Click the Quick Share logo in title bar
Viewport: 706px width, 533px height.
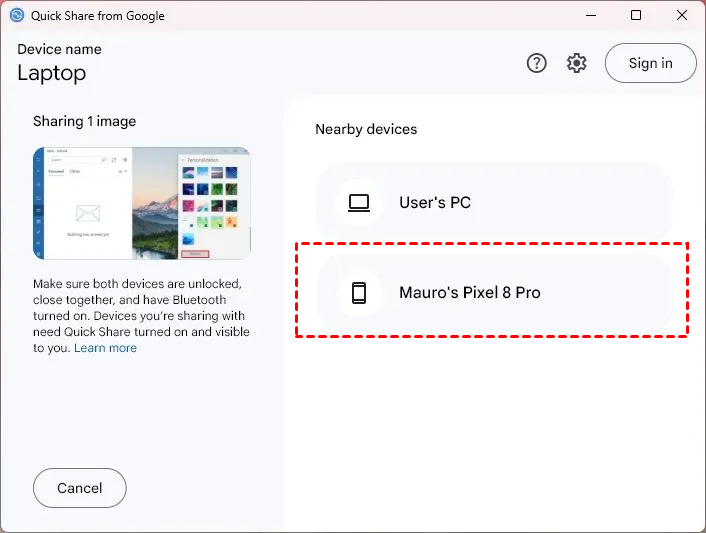coord(16,16)
